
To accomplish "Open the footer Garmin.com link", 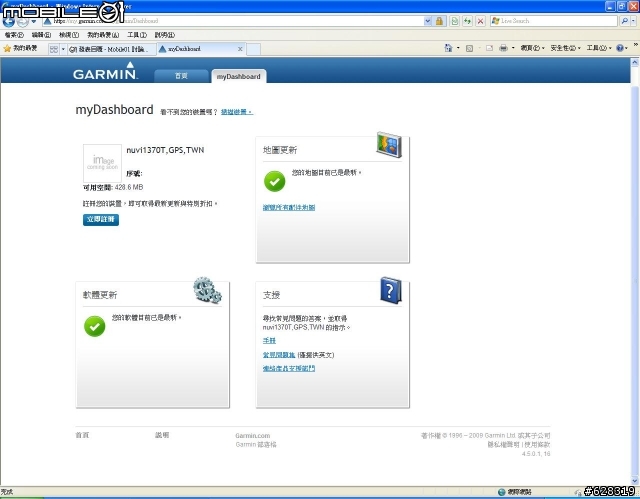I will pyautogui.click(x=253, y=436).
